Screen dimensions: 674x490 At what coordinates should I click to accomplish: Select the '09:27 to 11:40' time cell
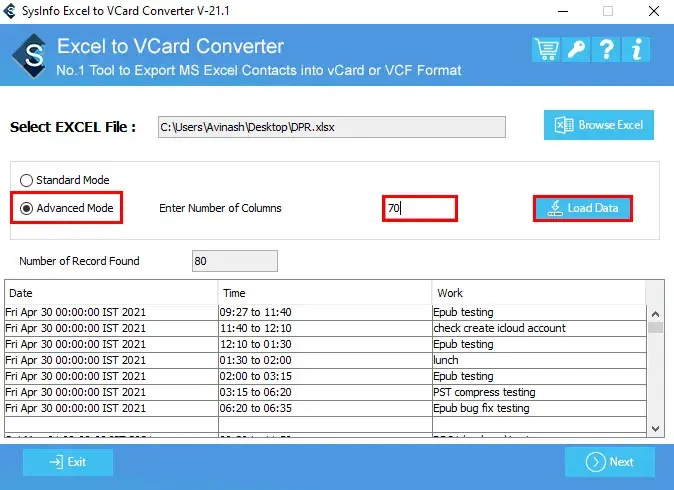pos(325,312)
